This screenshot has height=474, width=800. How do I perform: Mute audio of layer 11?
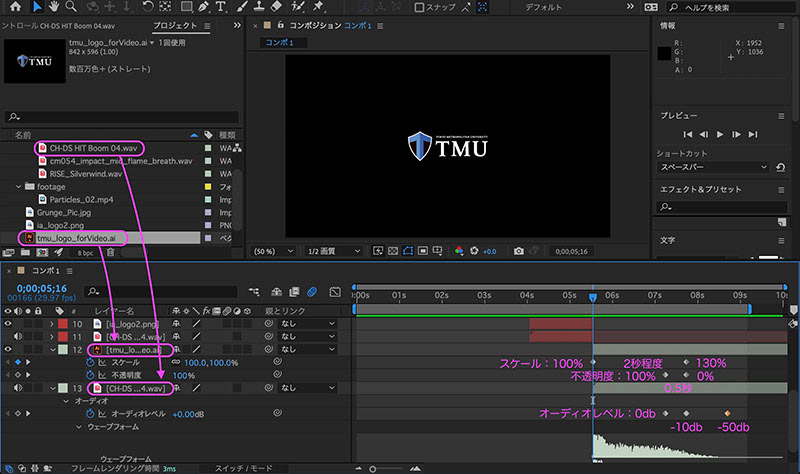pyautogui.click(x=18, y=336)
